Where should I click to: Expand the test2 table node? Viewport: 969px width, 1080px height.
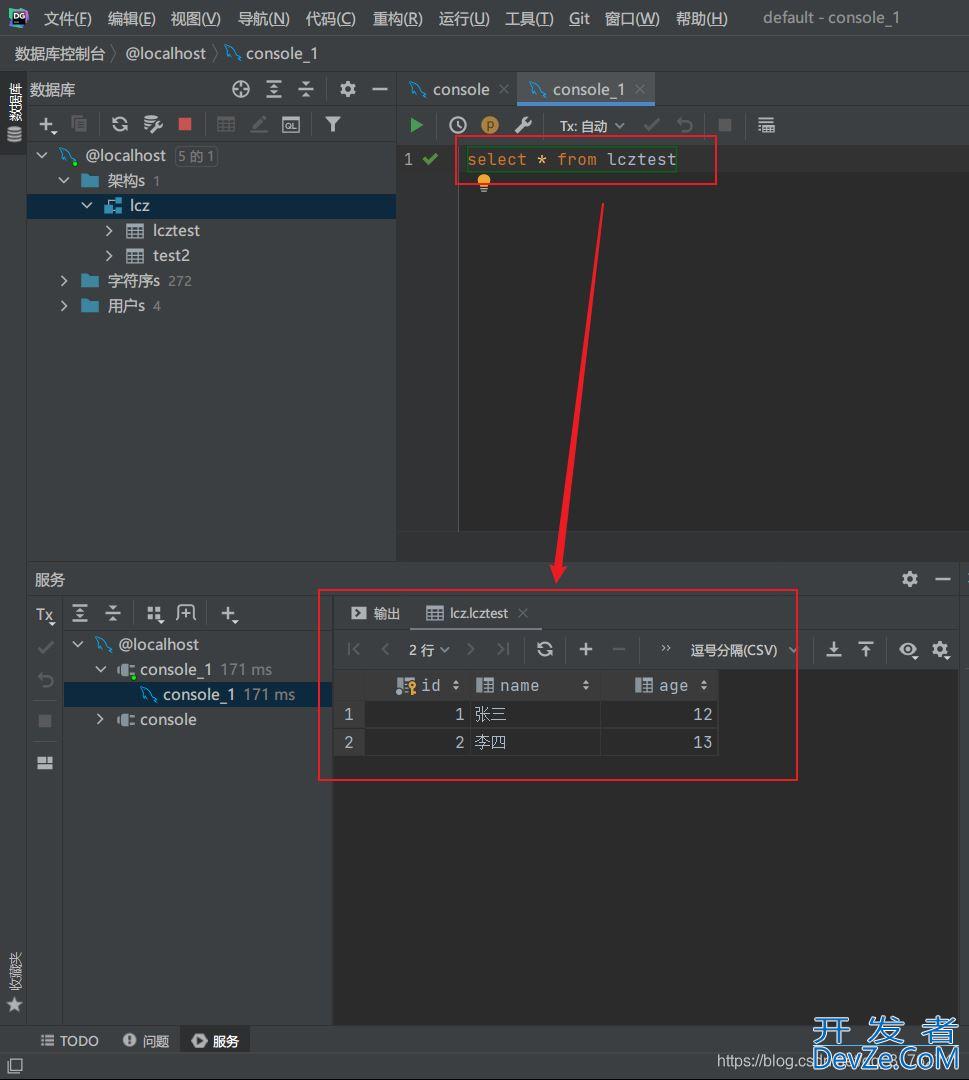(109, 256)
